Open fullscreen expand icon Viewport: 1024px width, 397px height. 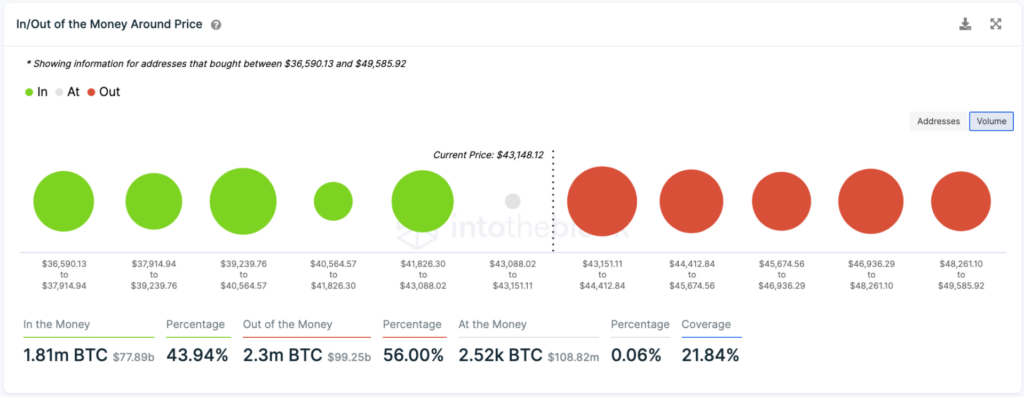pyautogui.click(x=996, y=24)
